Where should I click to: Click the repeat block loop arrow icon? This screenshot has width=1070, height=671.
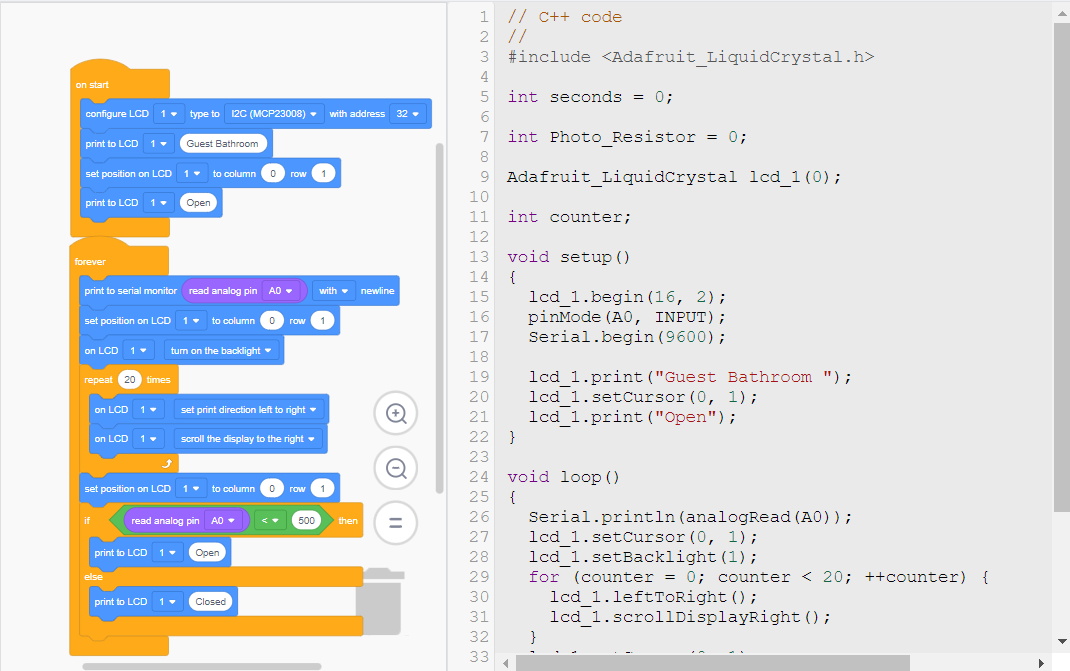[167, 463]
